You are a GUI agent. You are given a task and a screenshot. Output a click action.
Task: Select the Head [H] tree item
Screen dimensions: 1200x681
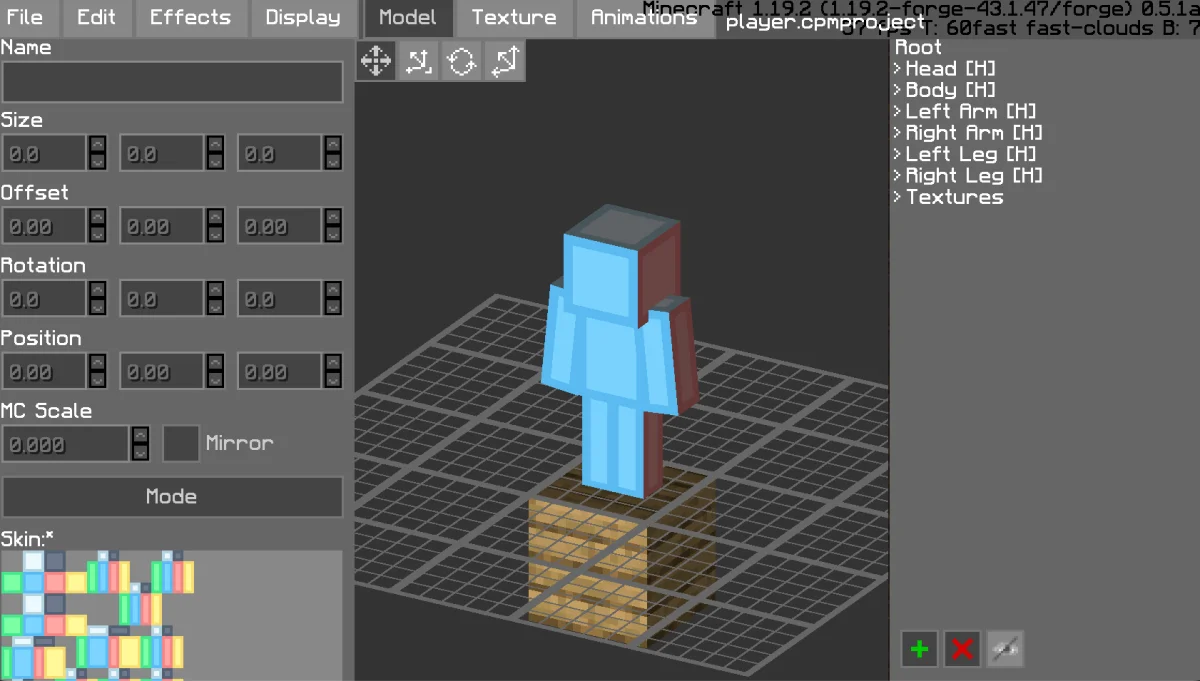click(950, 69)
